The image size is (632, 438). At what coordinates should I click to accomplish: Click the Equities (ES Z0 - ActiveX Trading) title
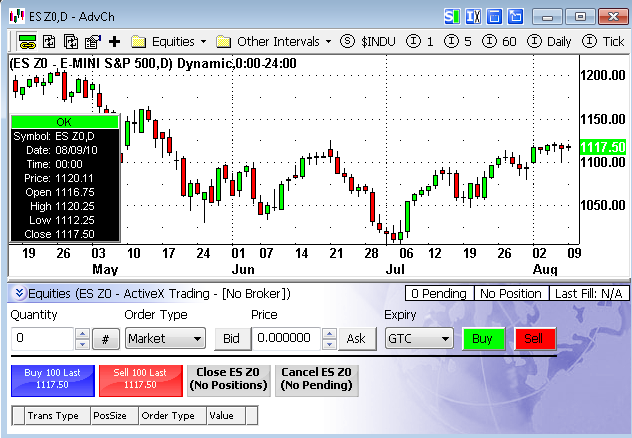(x=159, y=293)
